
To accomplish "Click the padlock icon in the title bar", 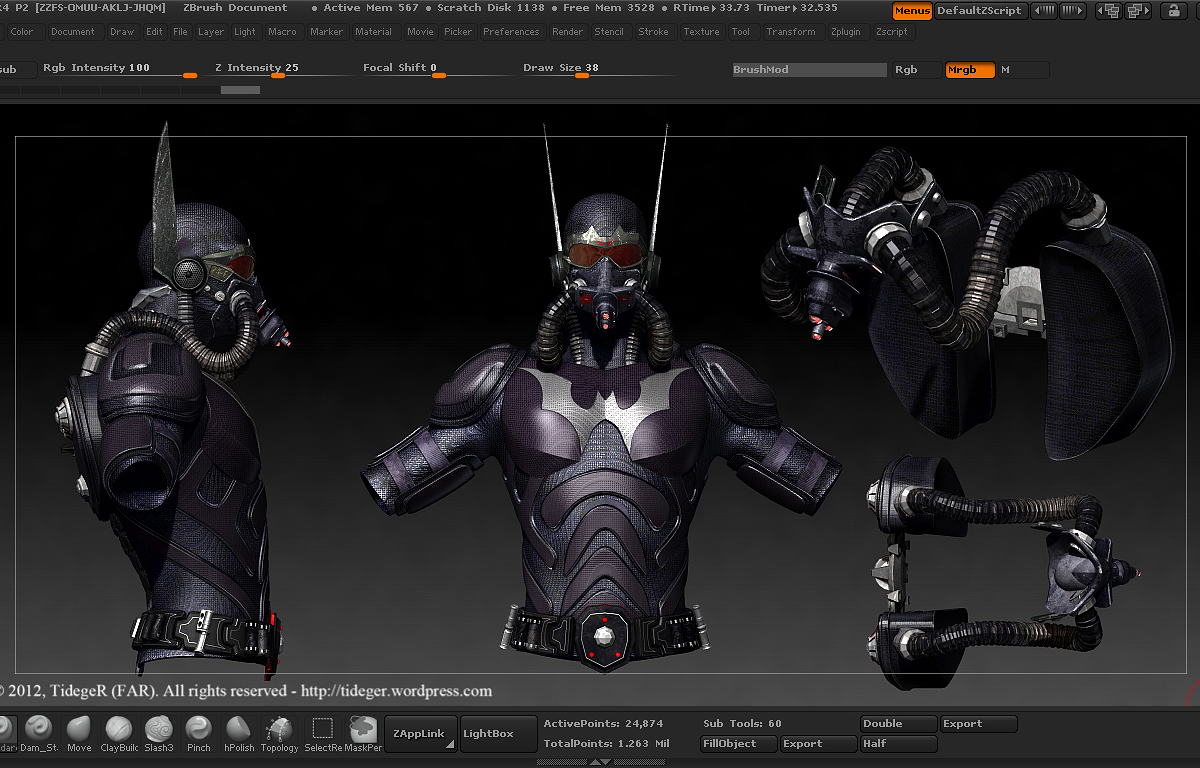I will [1175, 11].
